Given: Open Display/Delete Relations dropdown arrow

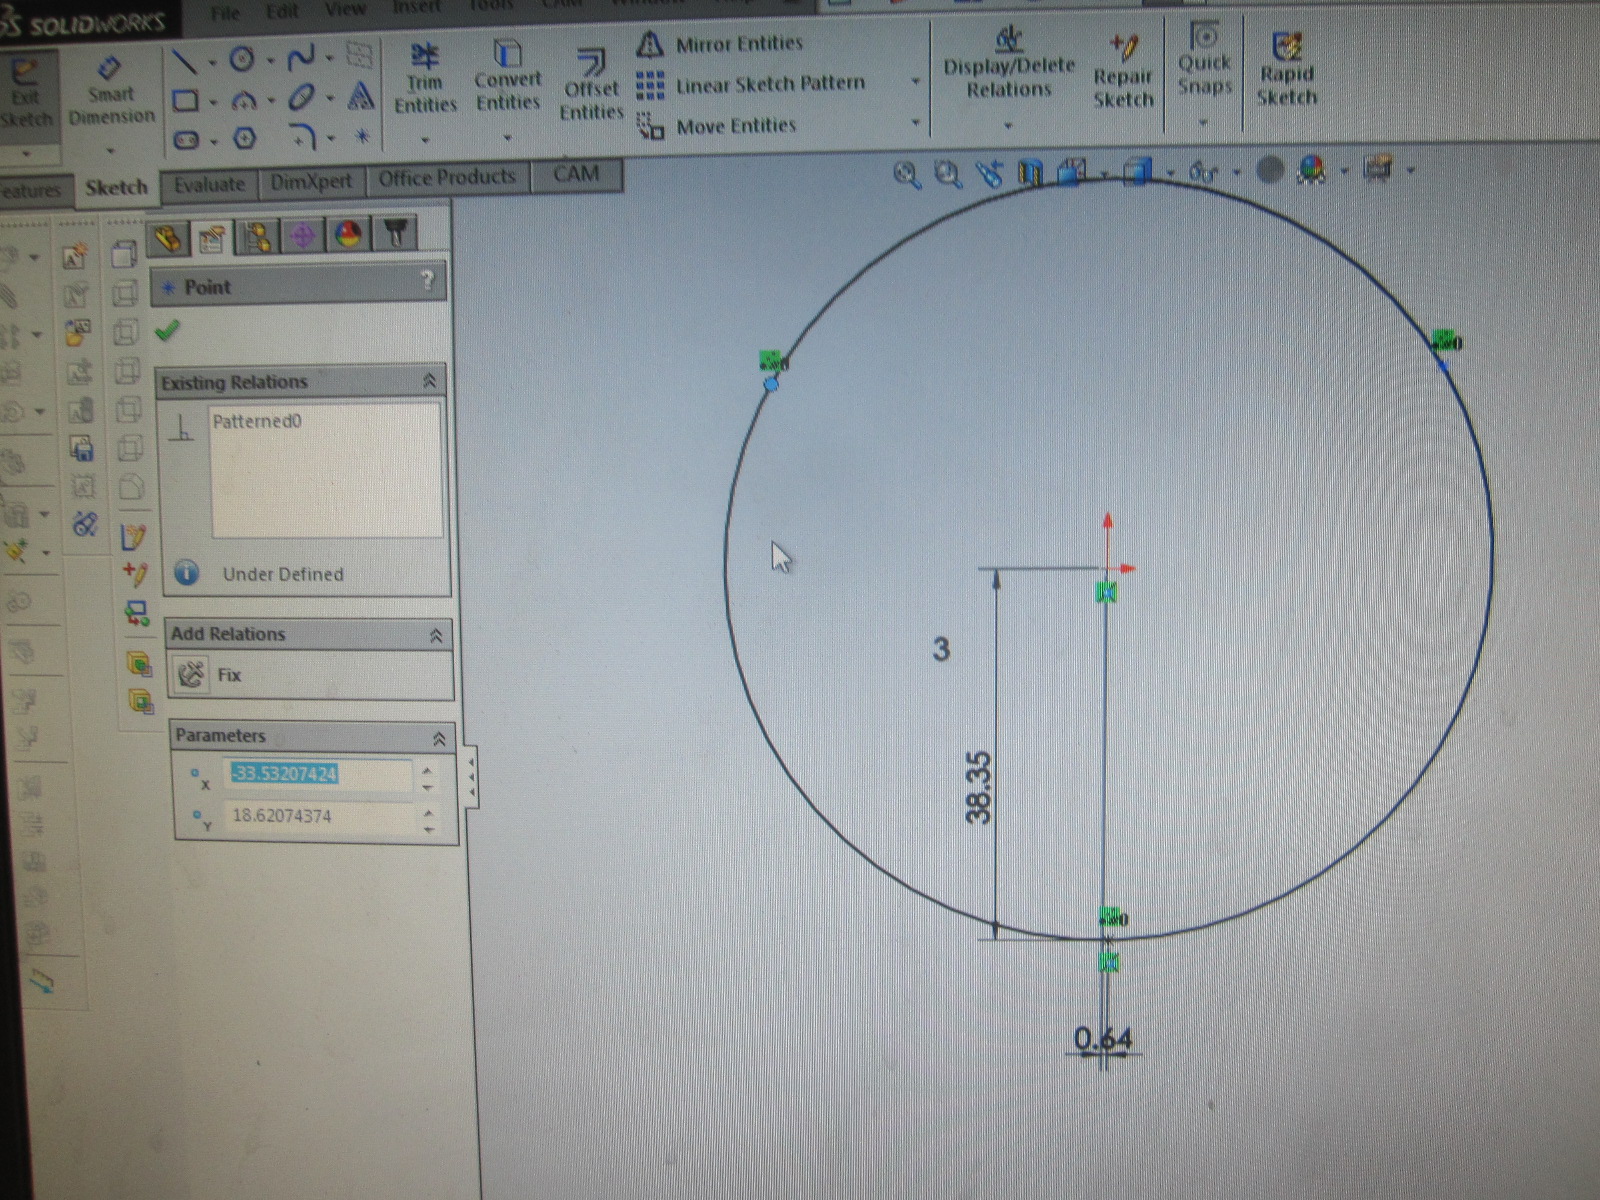Looking at the screenshot, I should 1008,126.
